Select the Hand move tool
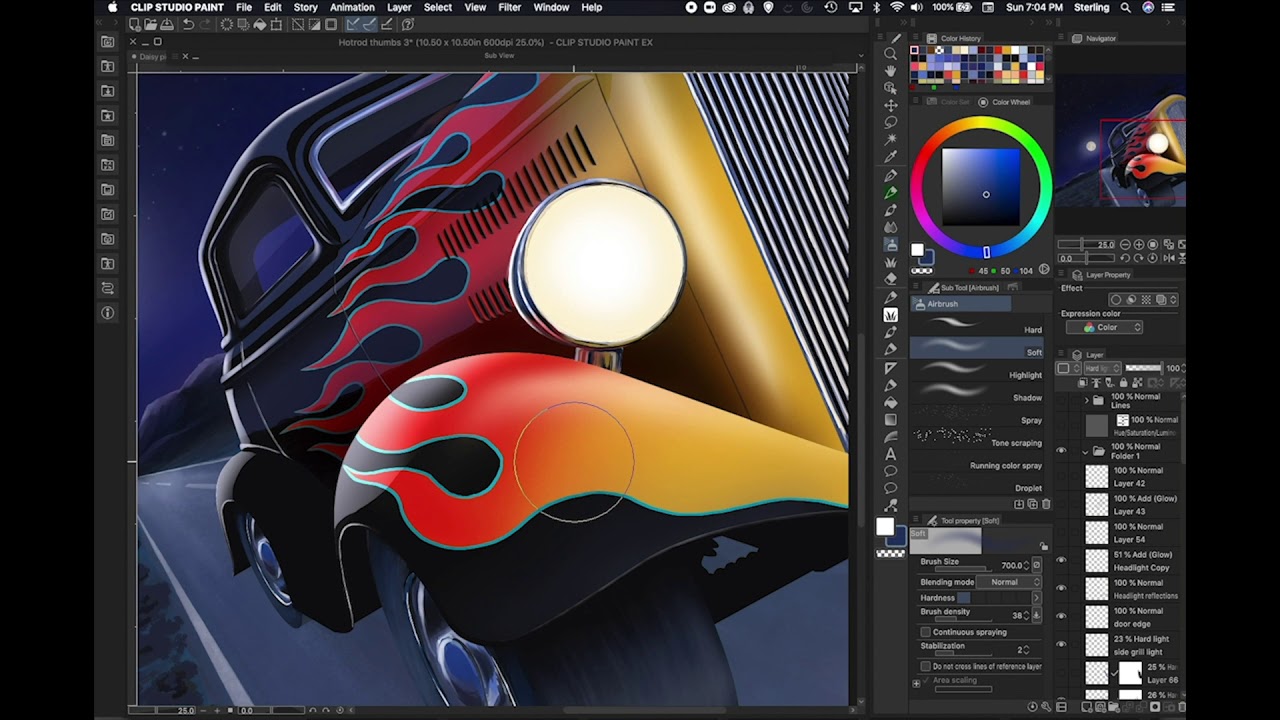The height and width of the screenshot is (720, 1280). (890, 71)
